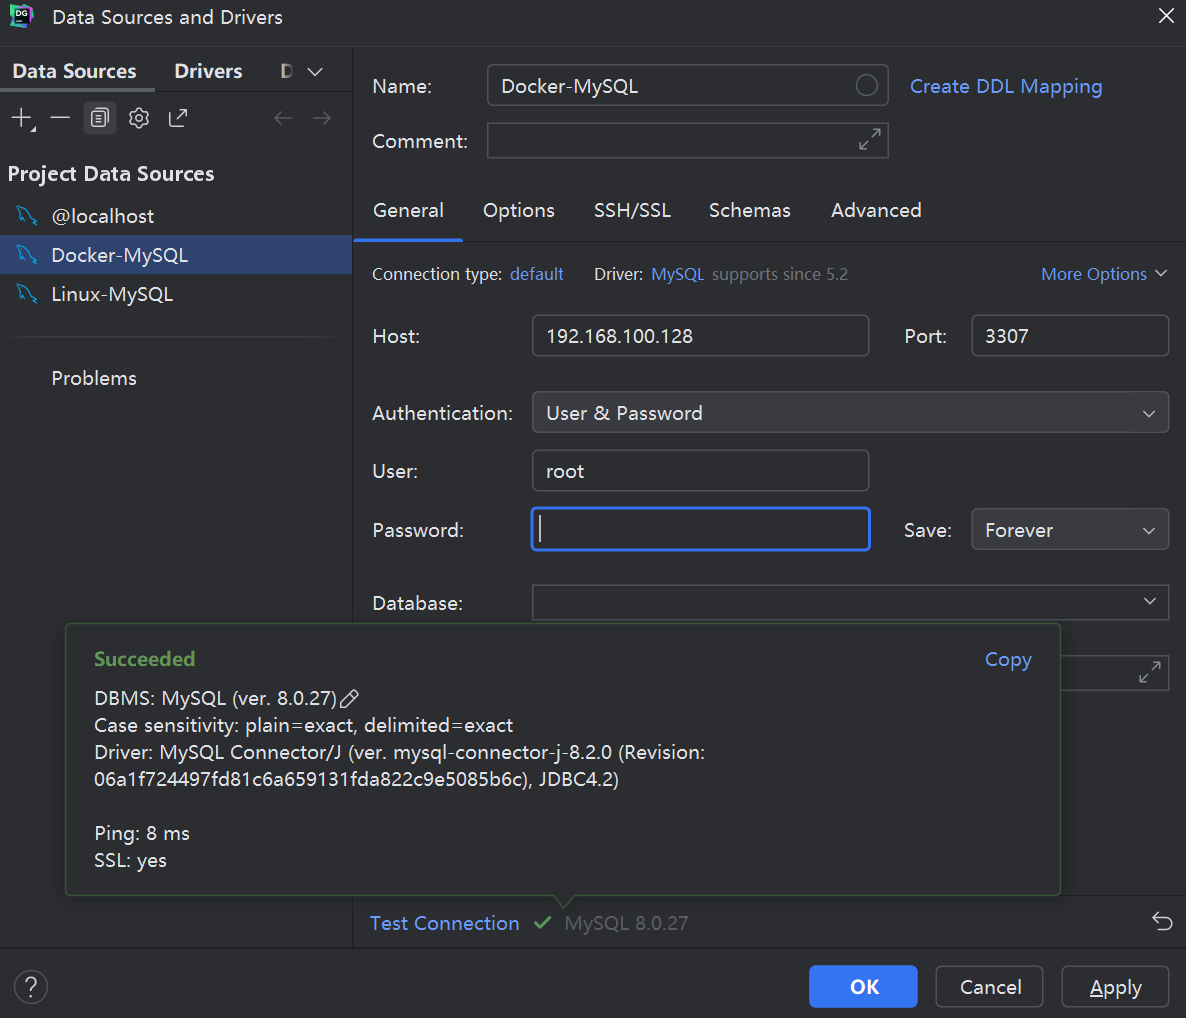The height and width of the screenshot is (1018, 1186).
Task: Open the hidden tabs dropdown chevron
Action: 315,72
